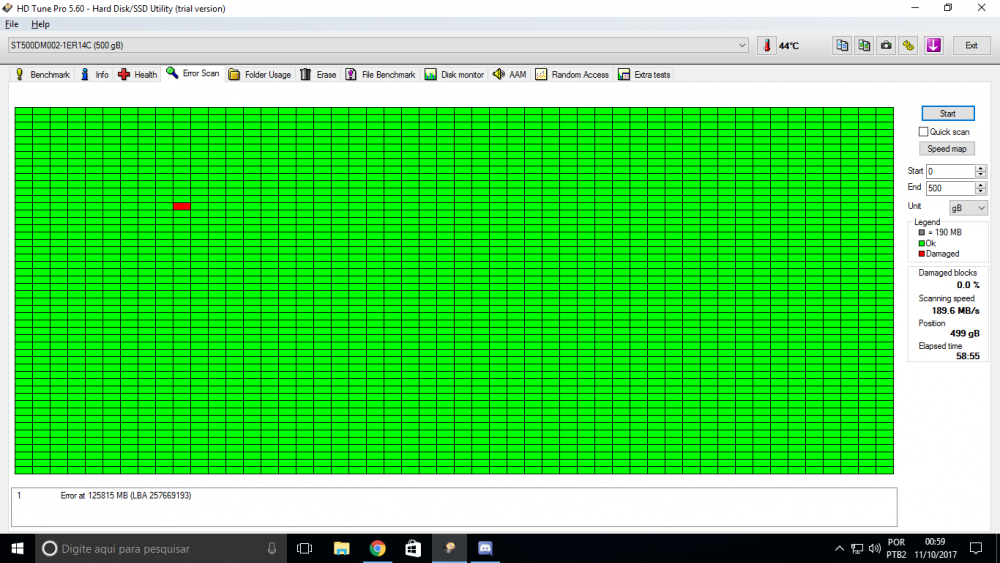Click the purple down-arrow icon
This screenshot has width=1000, height=563.
(933, 45)
